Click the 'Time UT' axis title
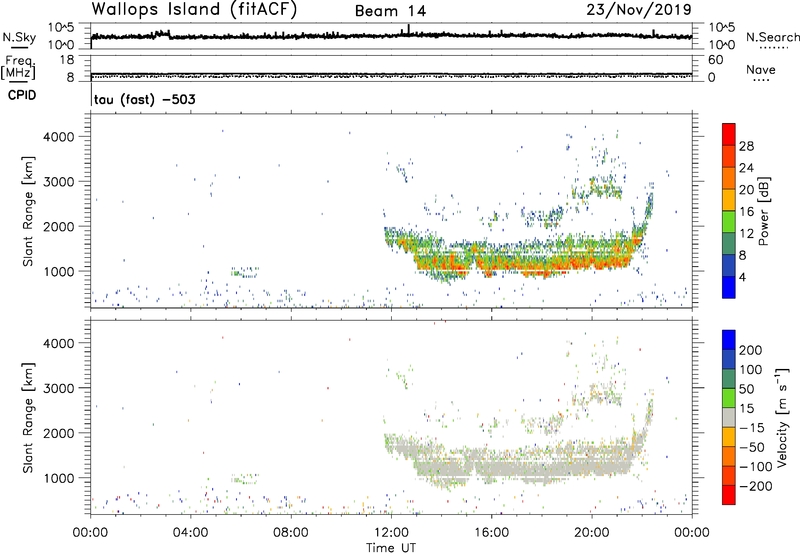This screenshot has height=554, width=800. (x=391, y=548)
